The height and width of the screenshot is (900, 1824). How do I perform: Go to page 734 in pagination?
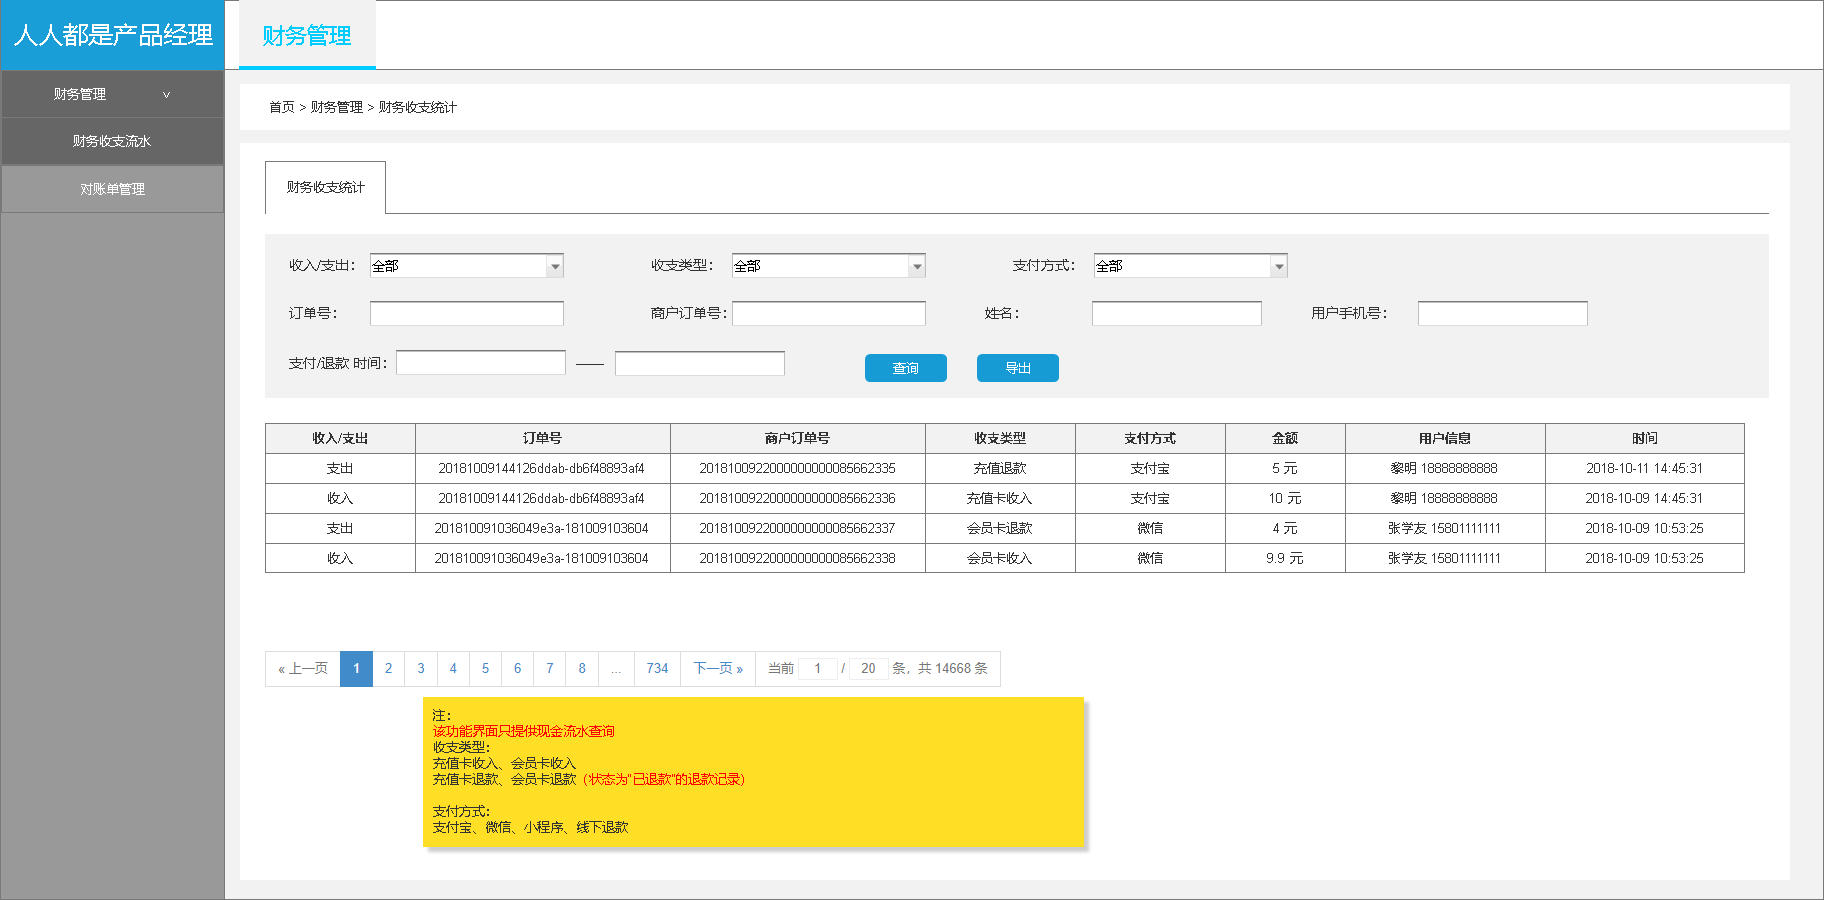pyautogui.click(x=657, y=668)
